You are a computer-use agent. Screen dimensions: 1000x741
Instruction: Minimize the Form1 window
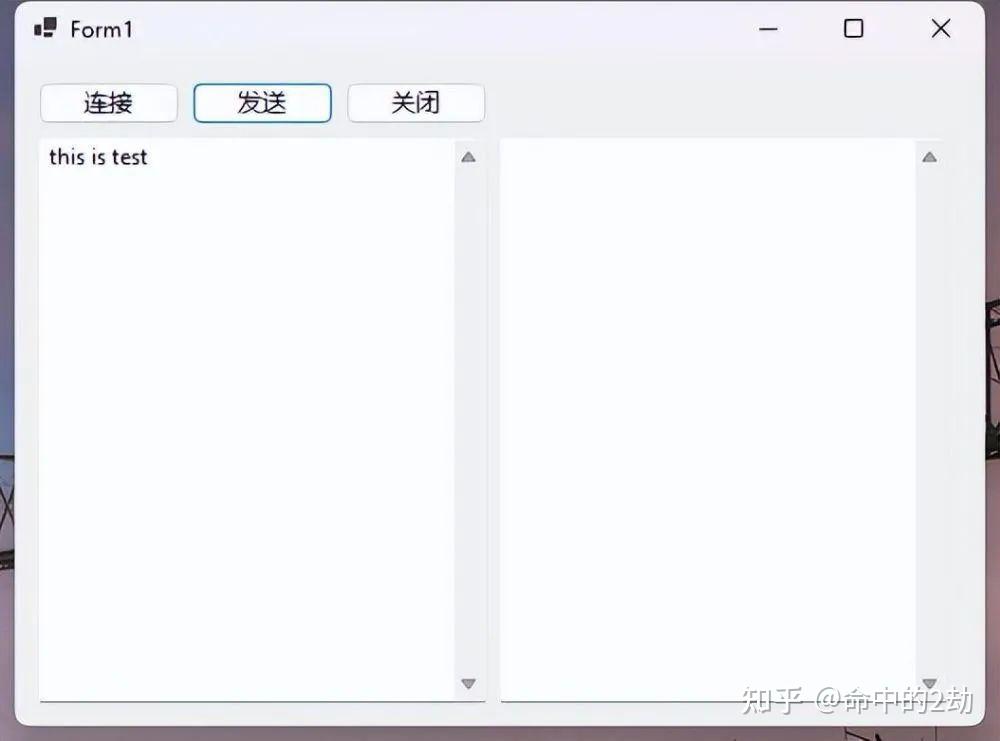click(x=768, y=29)
